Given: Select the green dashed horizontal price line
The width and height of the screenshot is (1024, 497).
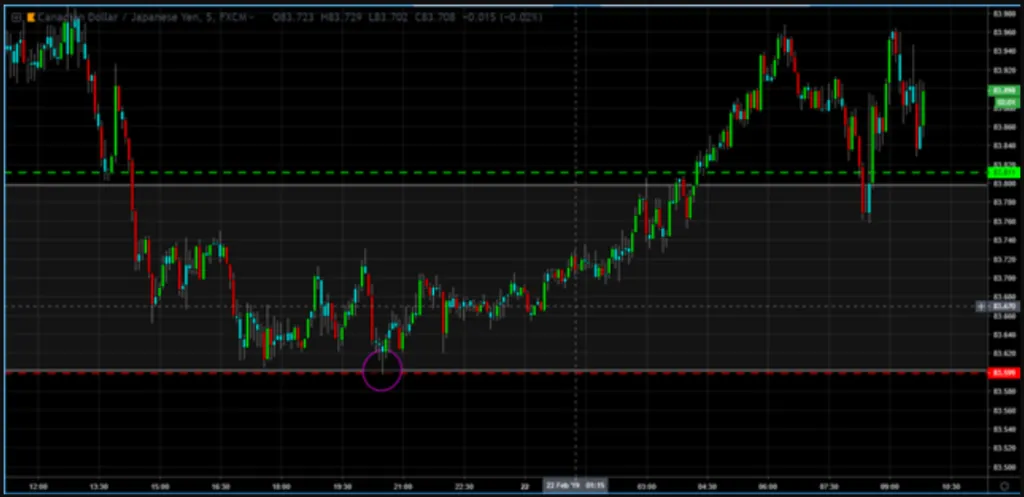Looking at the screenshot, I should click(496, 173).
